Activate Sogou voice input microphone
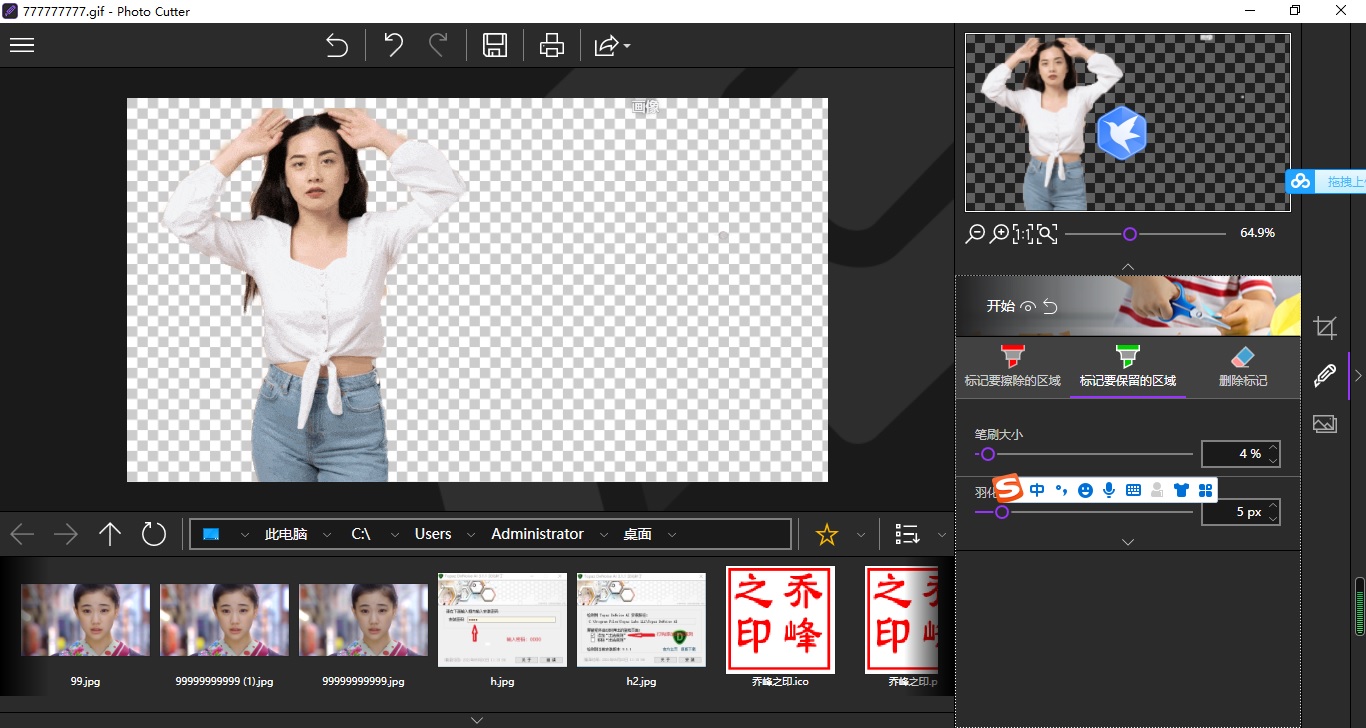 [1109, 490]
